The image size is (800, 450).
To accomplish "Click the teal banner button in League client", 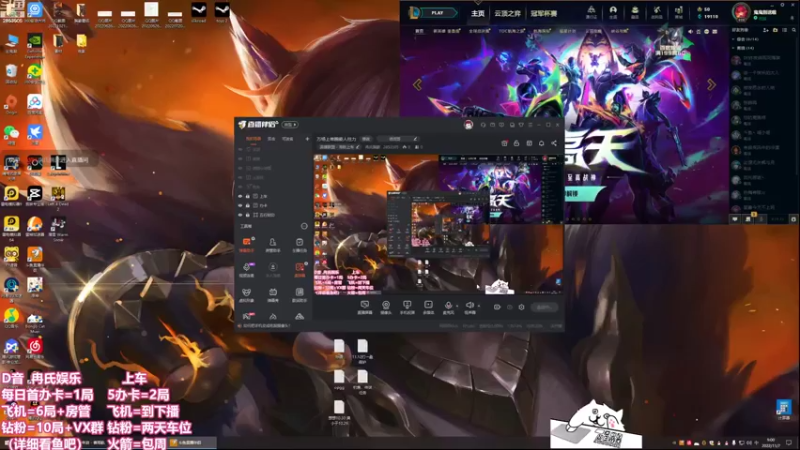I will tap(584, 194).
